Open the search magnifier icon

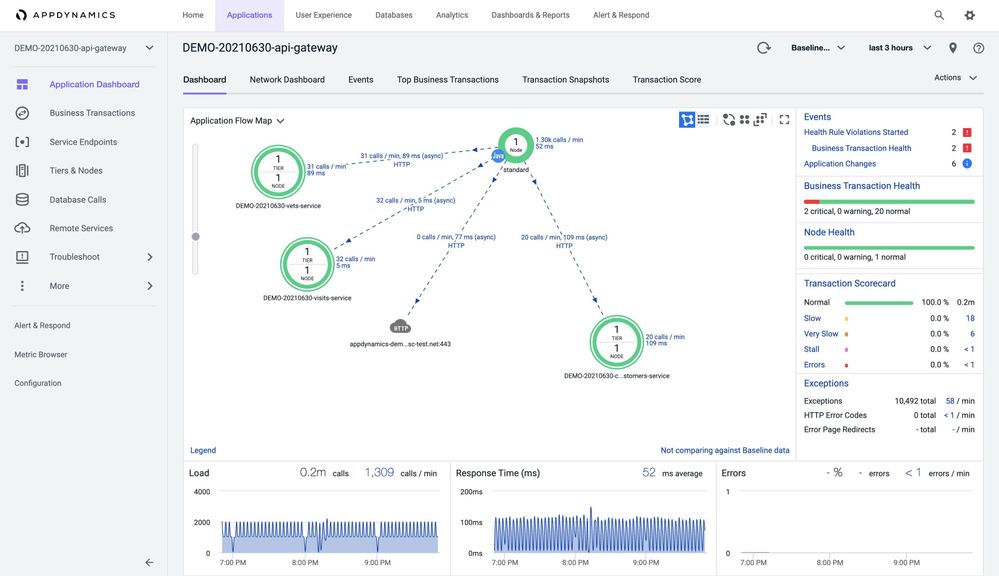(939, 15)
